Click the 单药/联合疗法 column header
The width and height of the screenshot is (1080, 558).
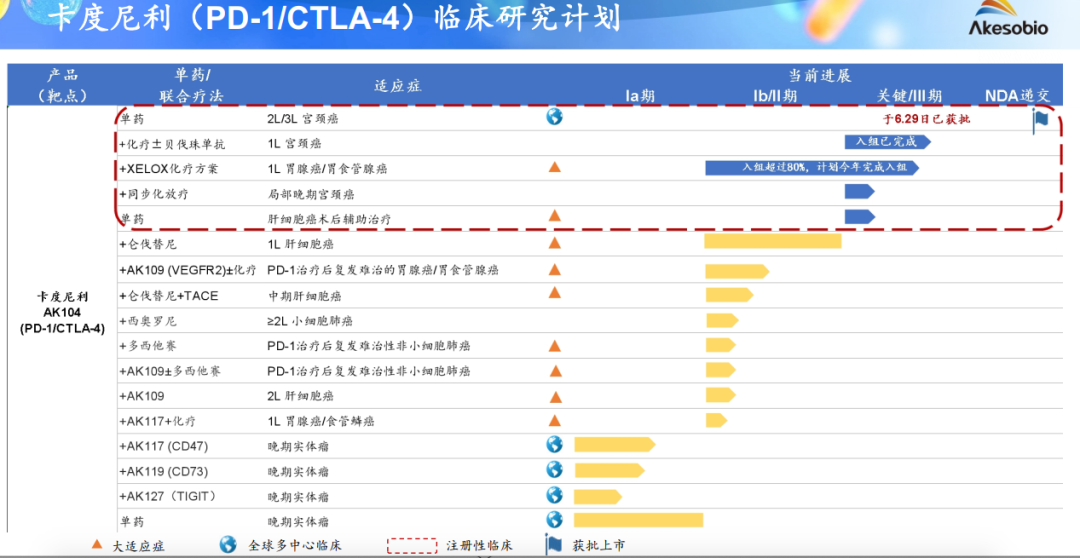coord(192,86)
